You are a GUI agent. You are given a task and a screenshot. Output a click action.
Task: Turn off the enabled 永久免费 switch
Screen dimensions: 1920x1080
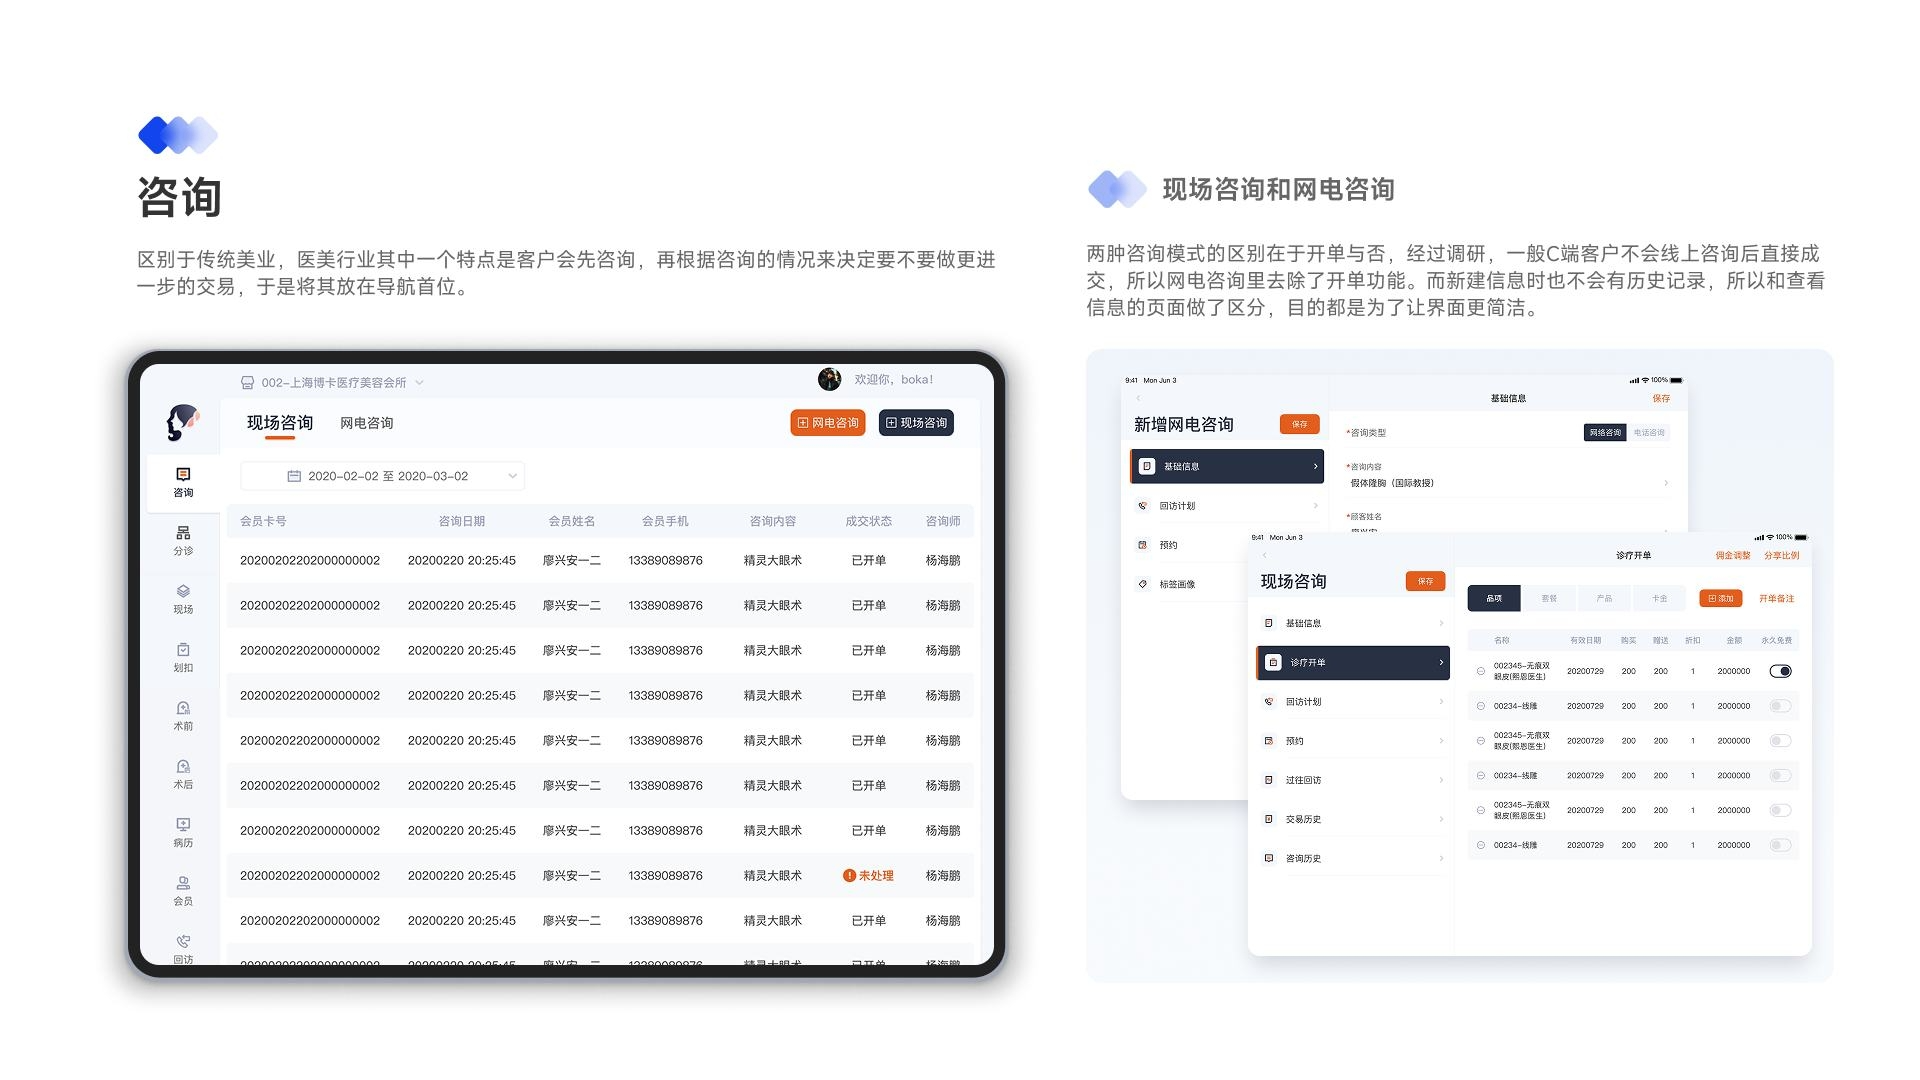tap(1780, 671)
